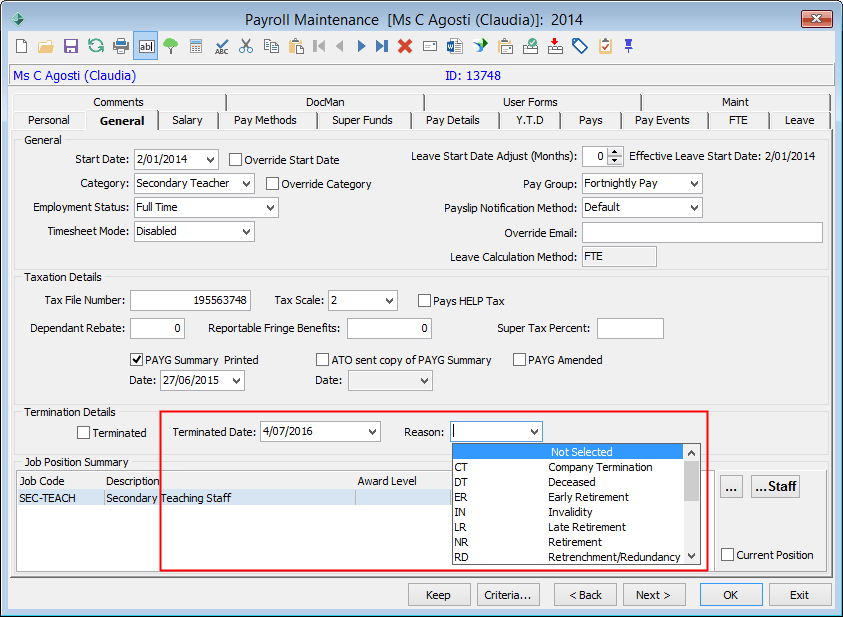
Task: Run spell check ABC icon
Action: click(x=221, y=46)
